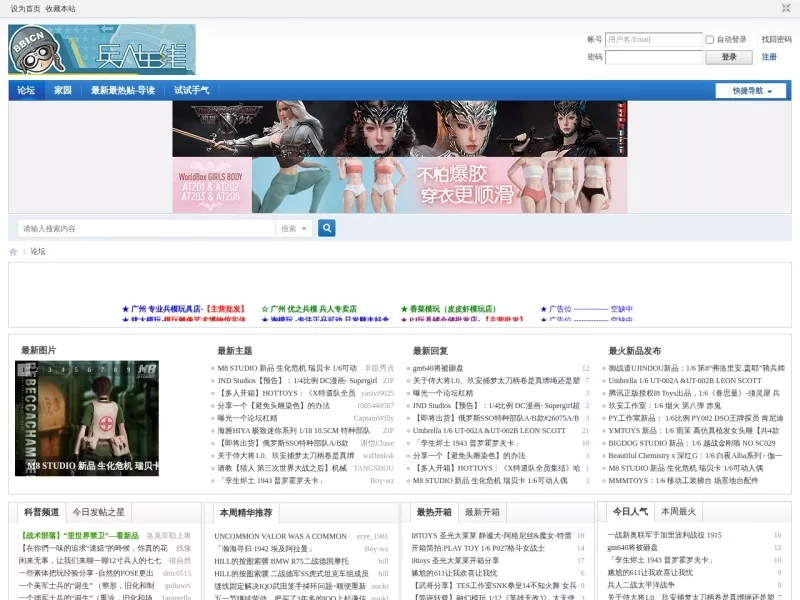Open the 论坛 navigation tab
Image resolution: width=800 pixels, height=600 pixels.
coord(26,90)
